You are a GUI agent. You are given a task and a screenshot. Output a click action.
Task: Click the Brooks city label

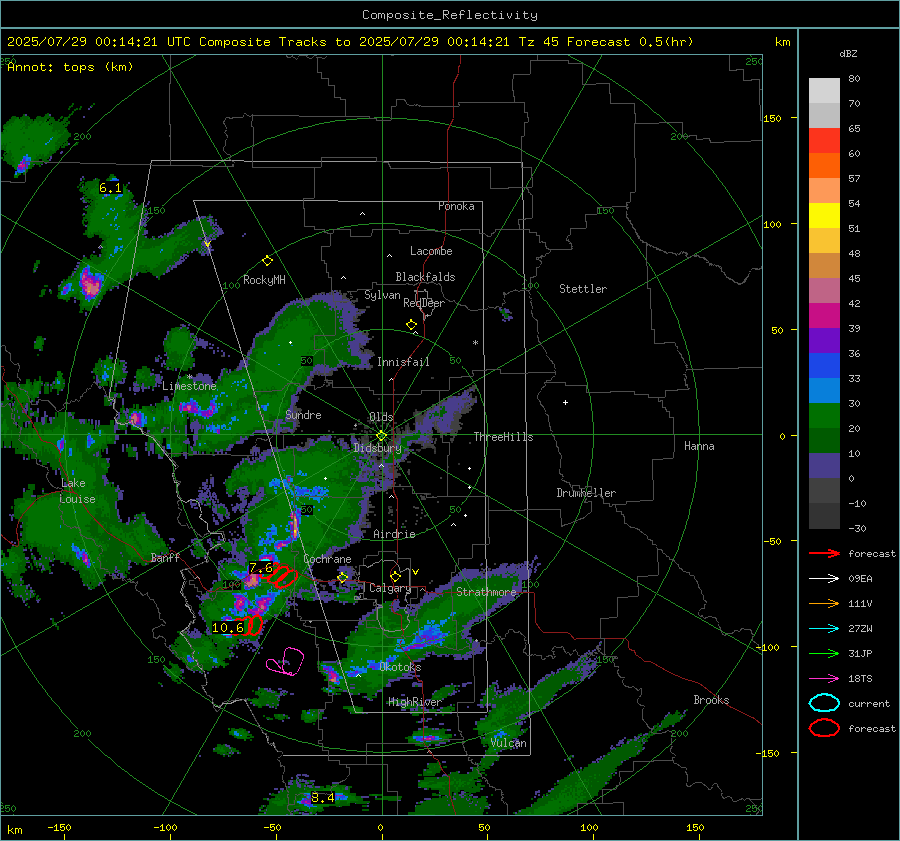[711, 700]
